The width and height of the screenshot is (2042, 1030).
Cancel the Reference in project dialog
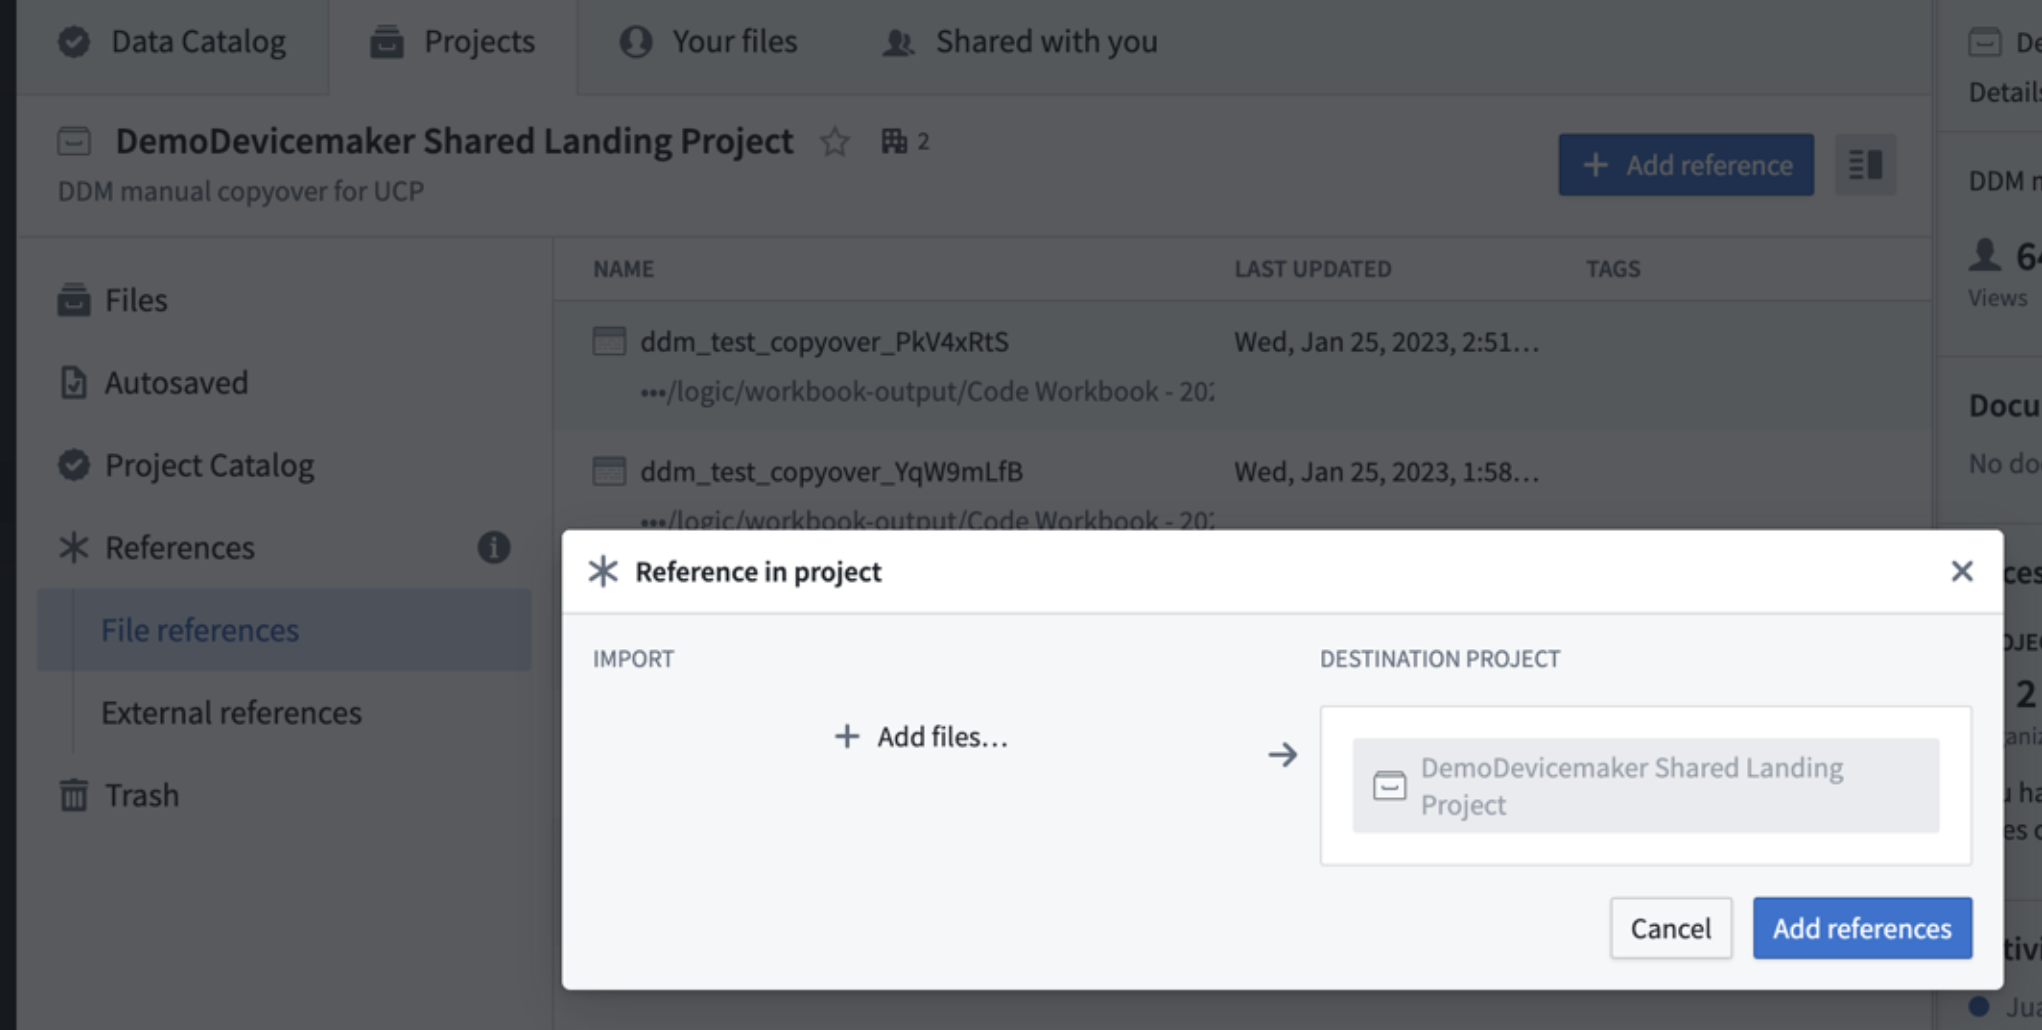pyautogui.click(x=1670, y=927)
